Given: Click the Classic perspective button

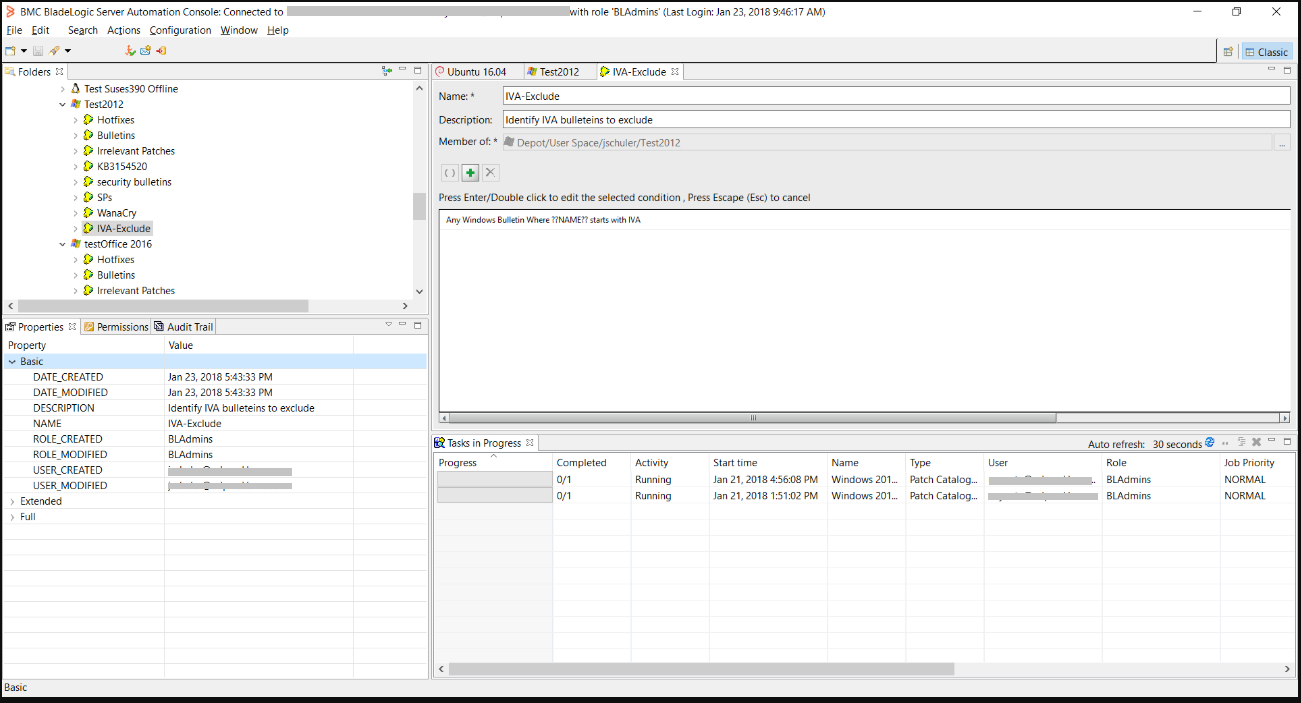Looking at the screenshot, I should pos(1267,52).
